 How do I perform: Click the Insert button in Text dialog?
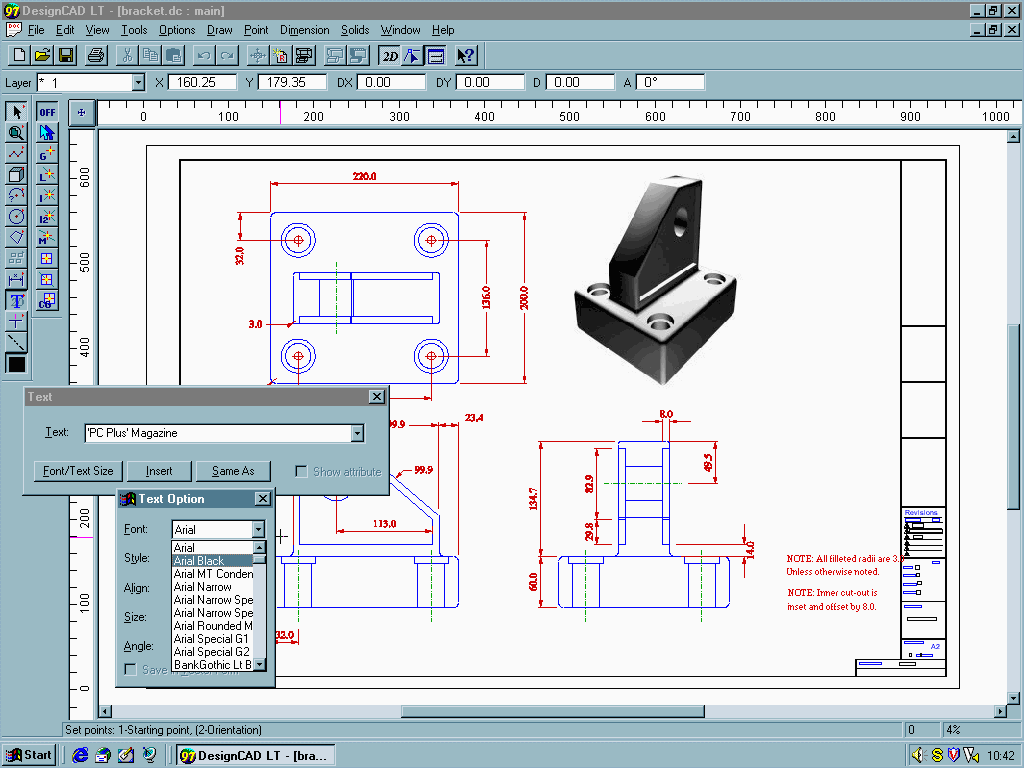pos(159,471)
